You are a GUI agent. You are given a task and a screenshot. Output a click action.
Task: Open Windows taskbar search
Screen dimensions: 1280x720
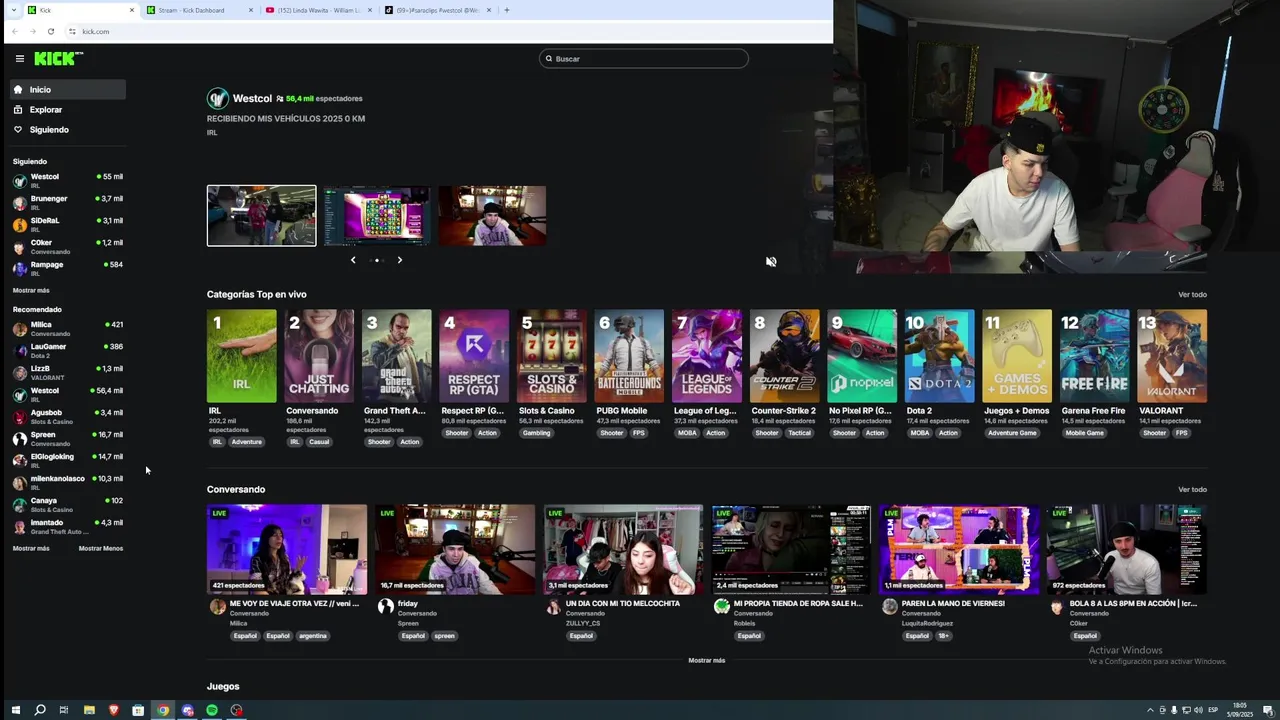coord(40,710)
